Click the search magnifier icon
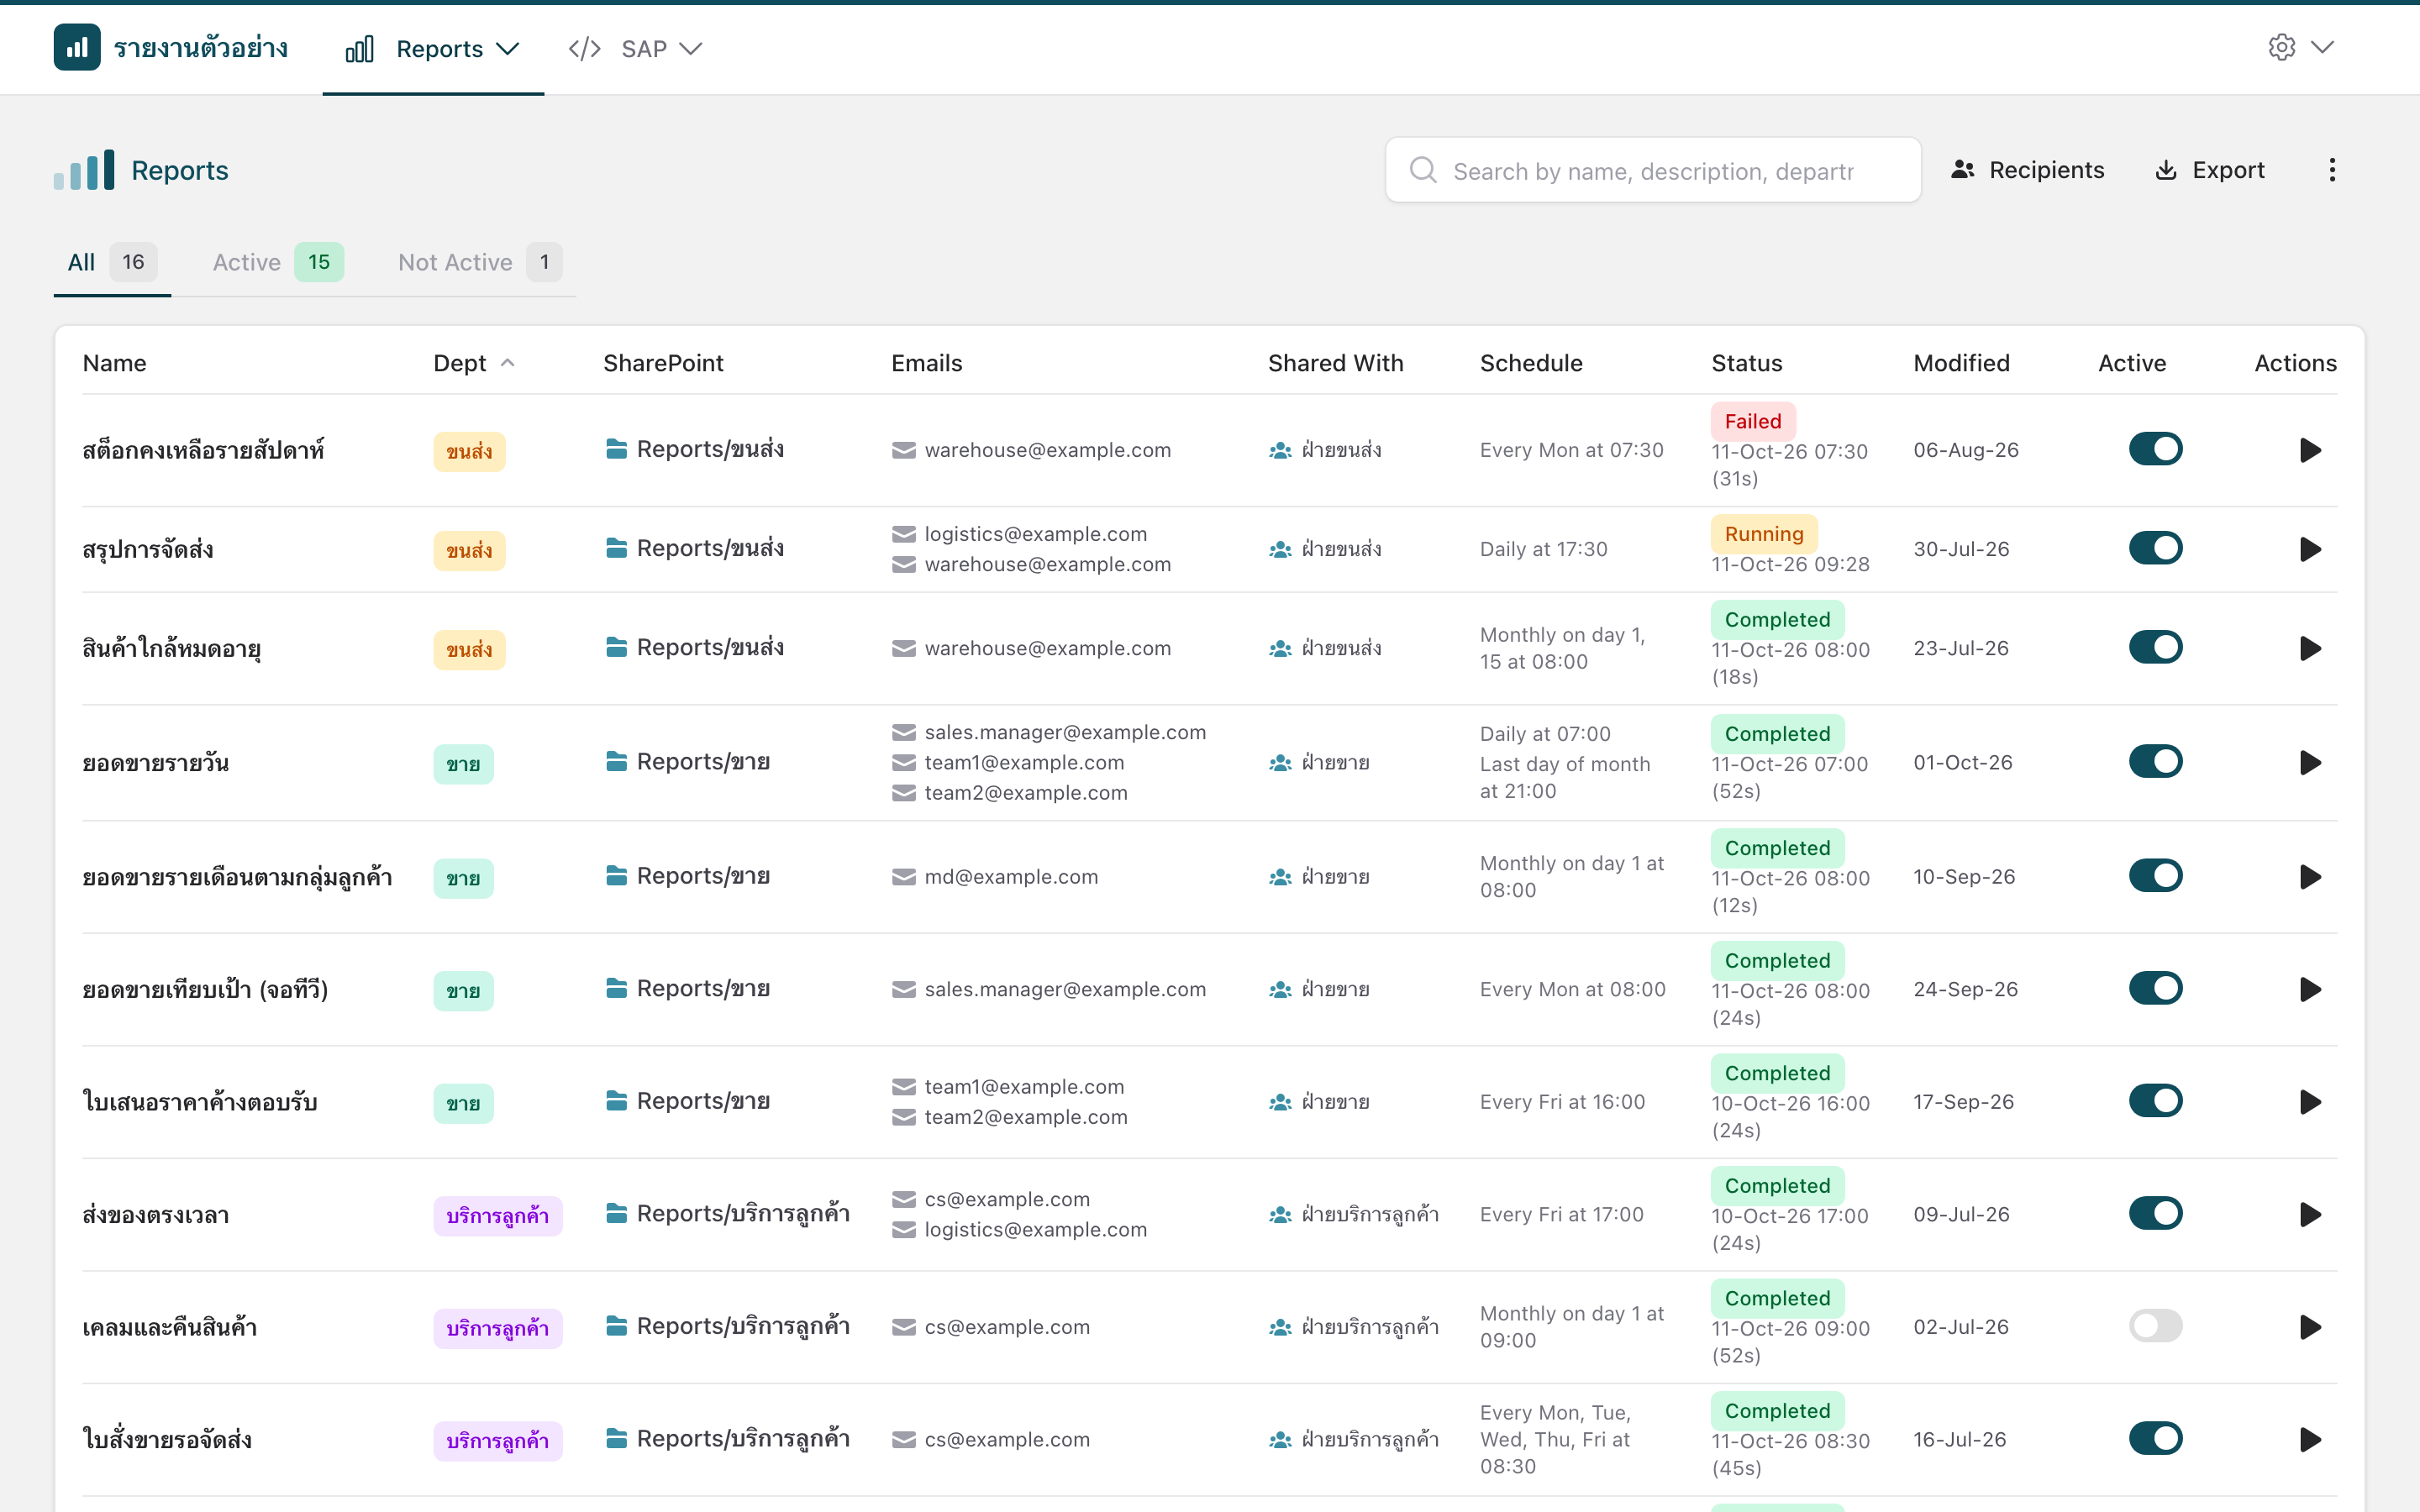Screen dimensions: 2420x1512 click(1423, 170)
